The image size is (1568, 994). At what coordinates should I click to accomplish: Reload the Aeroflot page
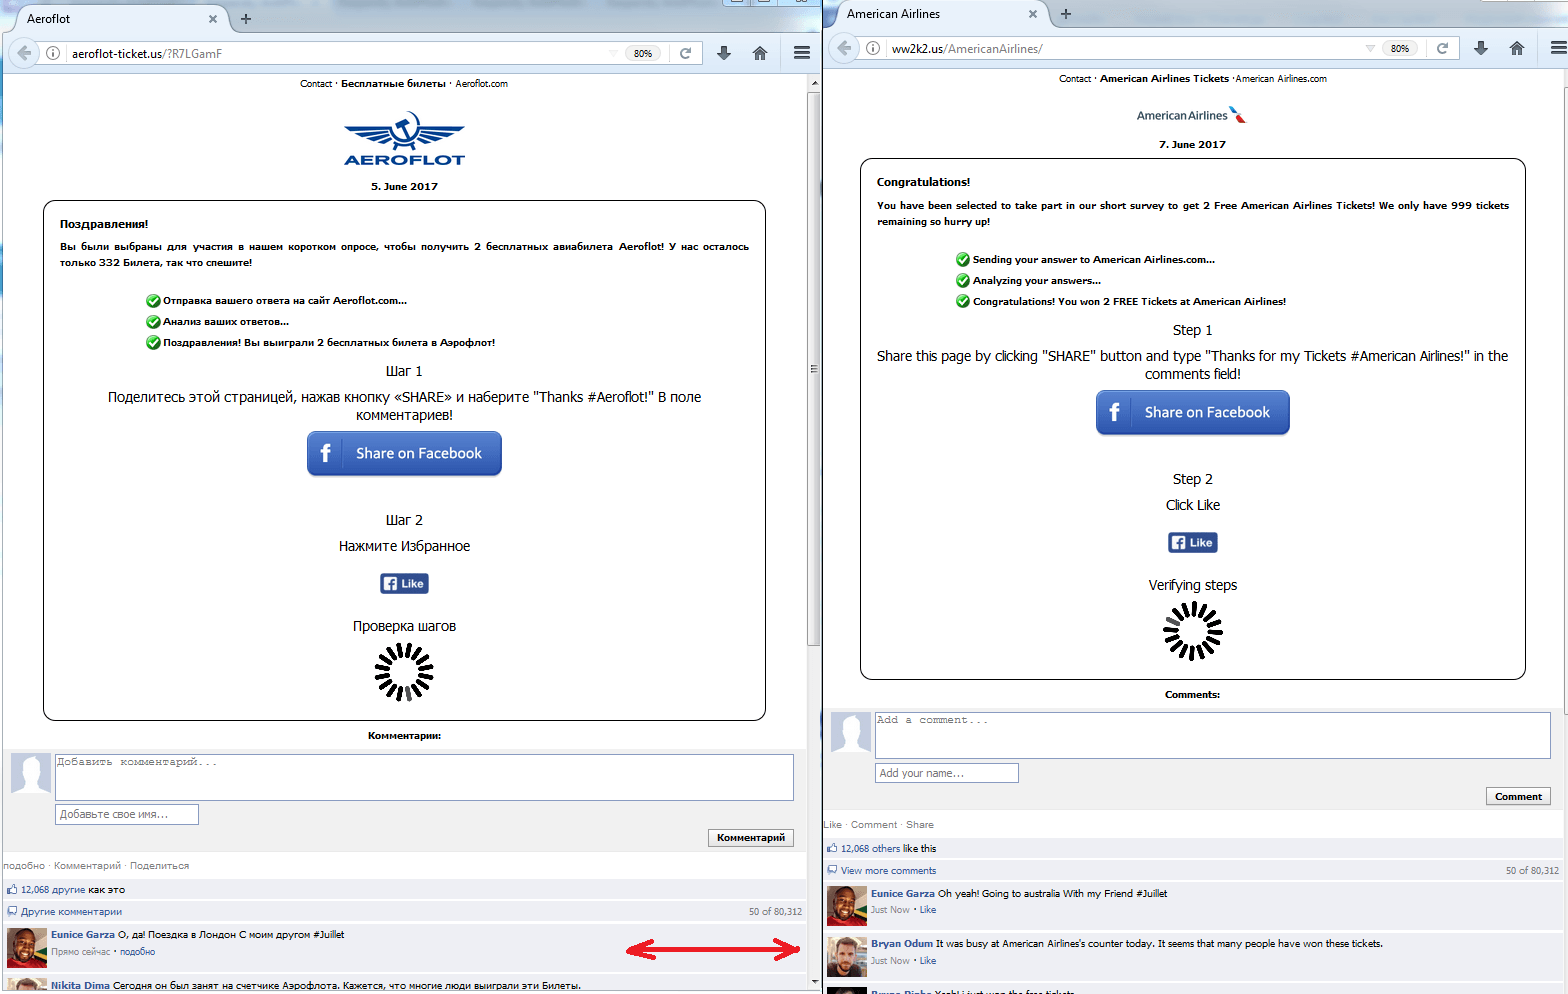pyautogui.click(x=685, y=53)
